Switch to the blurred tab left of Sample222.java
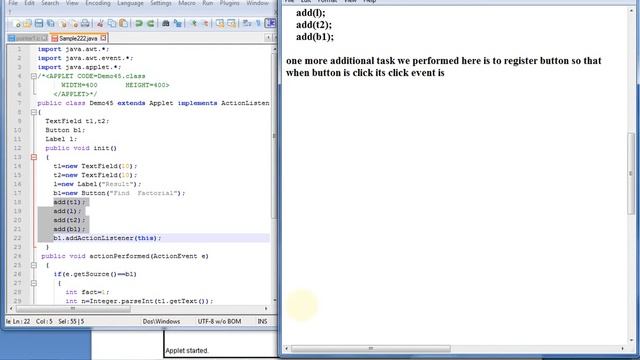Screen dimensions: 640x360 (28, 38)
